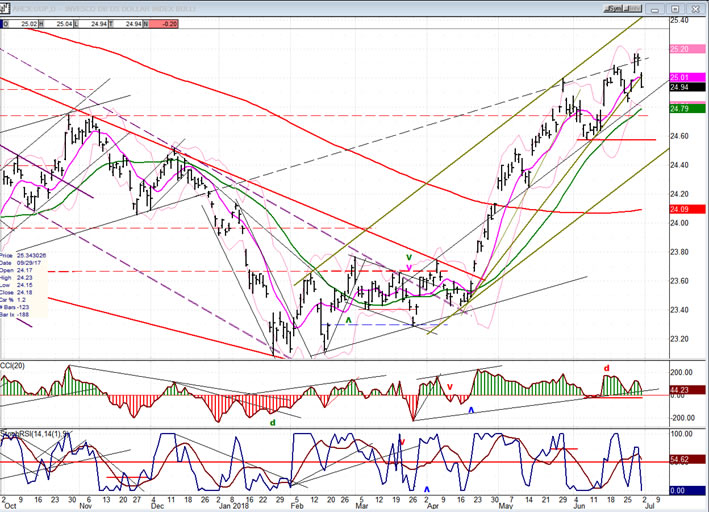Click the # Bars -123 row in data box
This screenshot has height=512, width=709.
tap(14, 307)
